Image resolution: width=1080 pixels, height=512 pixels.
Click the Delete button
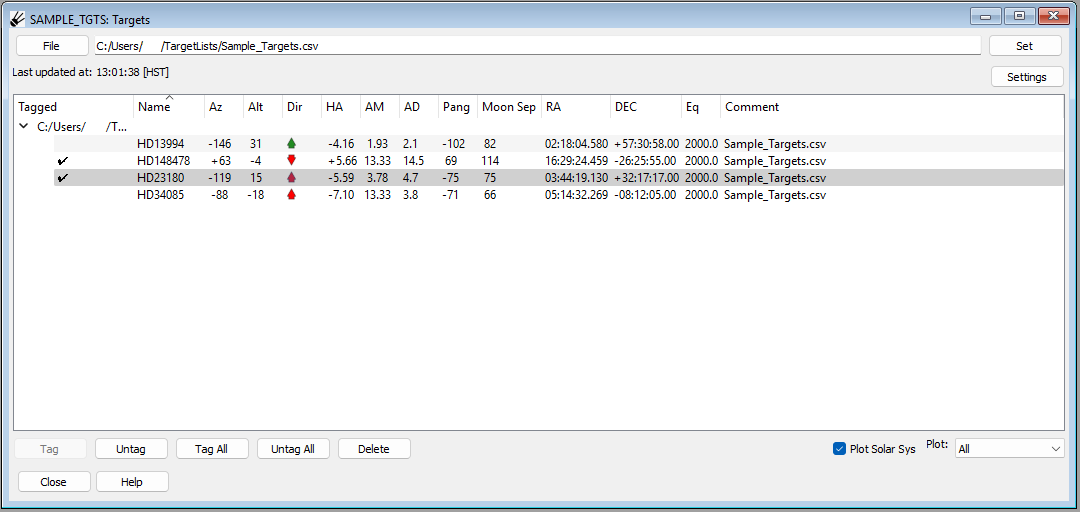(374, 449)
